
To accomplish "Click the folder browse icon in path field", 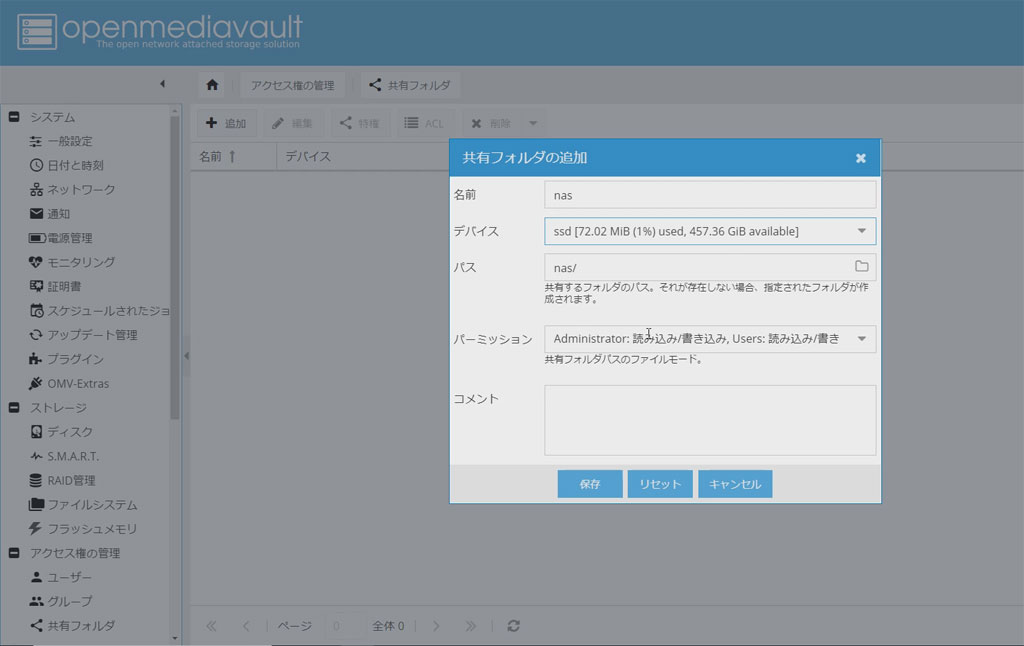I will [861, 267].
